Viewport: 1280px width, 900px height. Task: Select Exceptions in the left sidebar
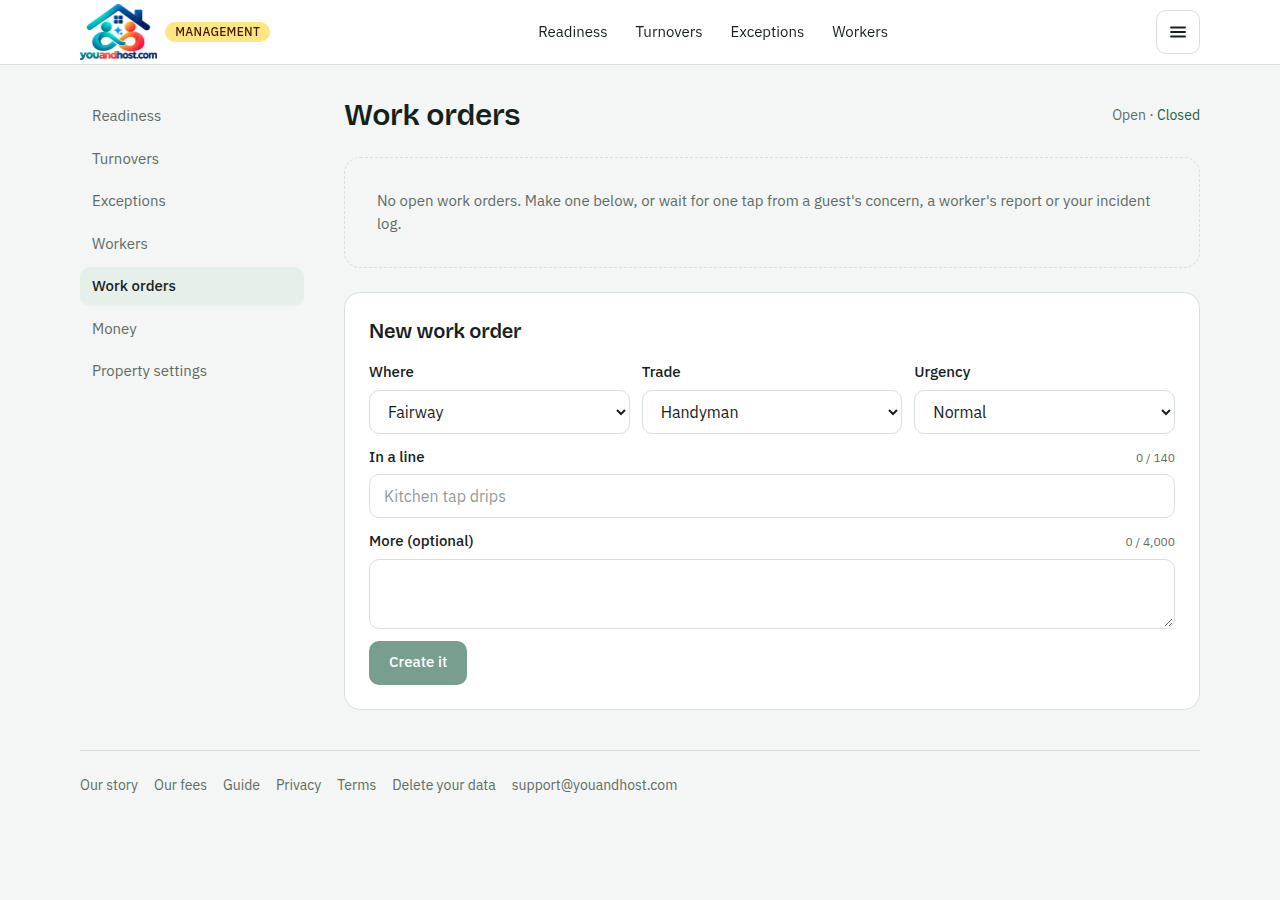(x=192, y=201)
